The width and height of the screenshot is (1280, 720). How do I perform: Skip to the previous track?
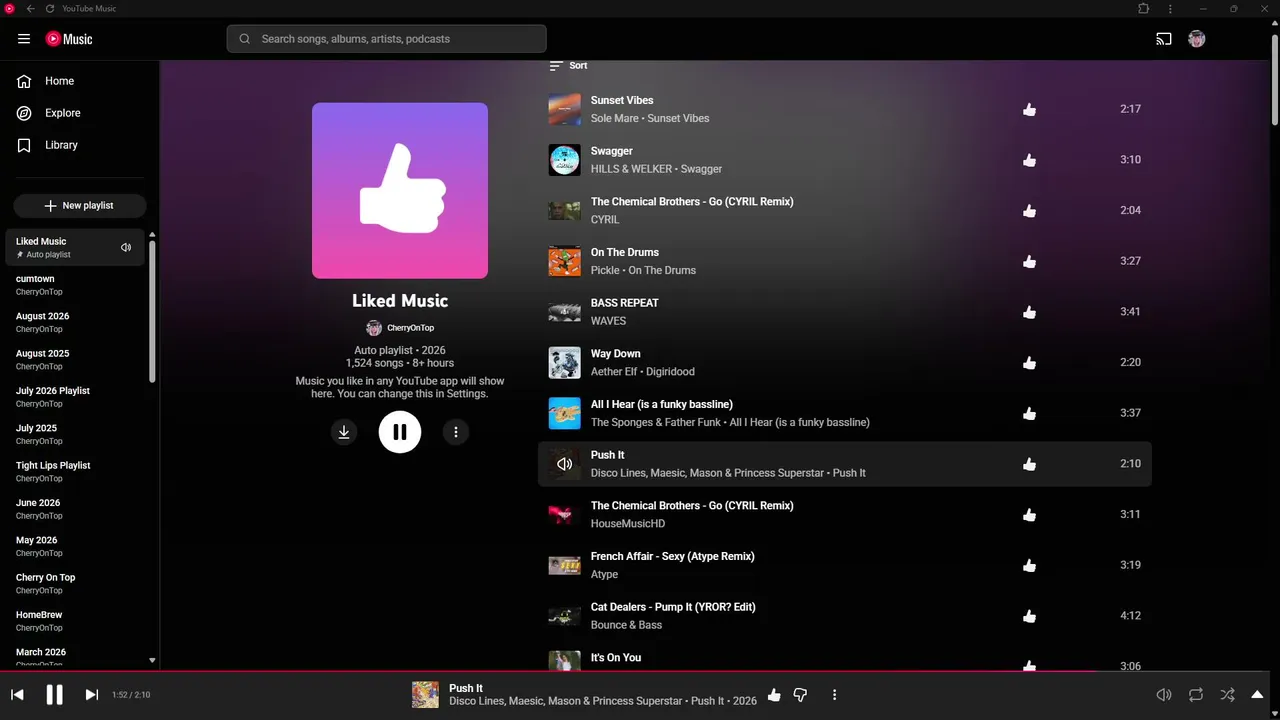pyautogui.click(x=17, y=695)
